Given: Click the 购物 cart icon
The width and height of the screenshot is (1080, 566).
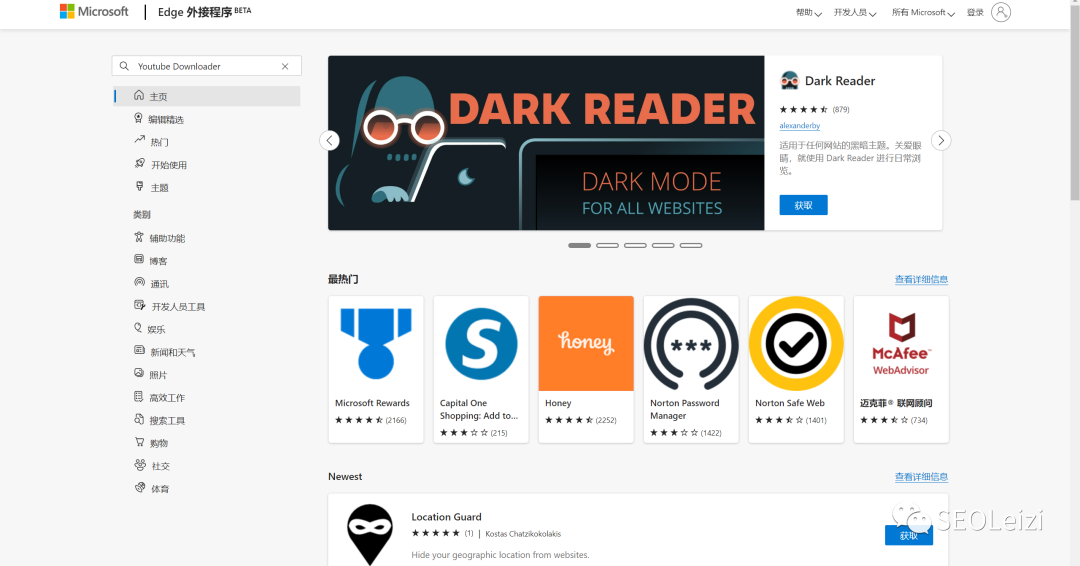Looking at the screenshot, I should click(140, 441).
